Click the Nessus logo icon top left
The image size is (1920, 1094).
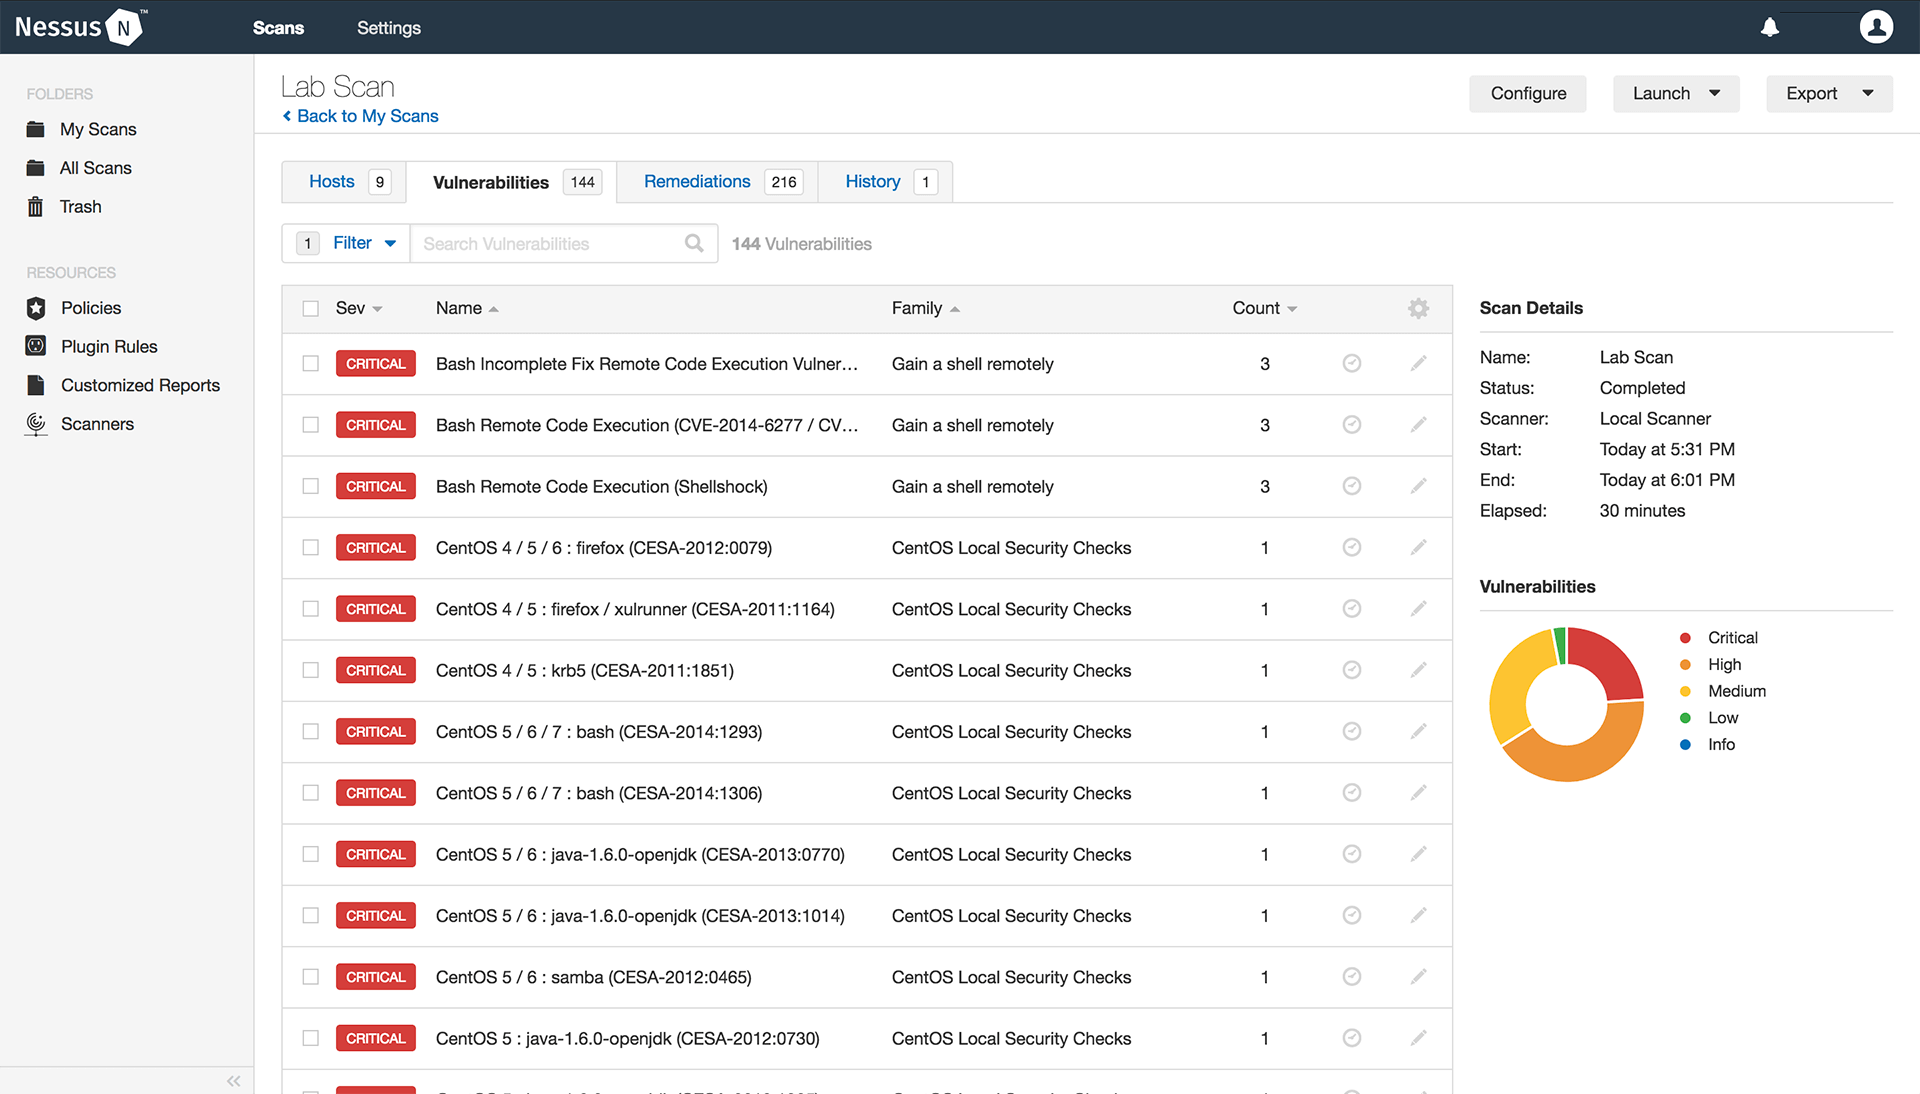click(x=131, y=26)
